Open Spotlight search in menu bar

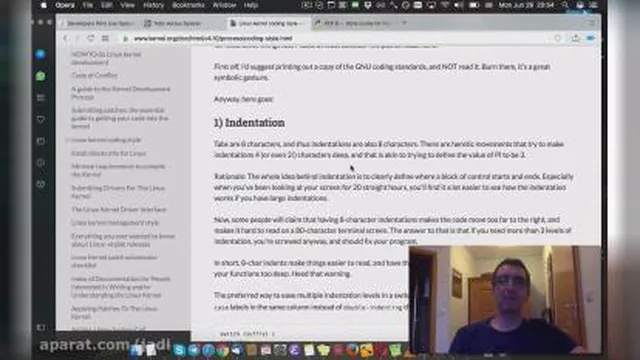point(565,5)
